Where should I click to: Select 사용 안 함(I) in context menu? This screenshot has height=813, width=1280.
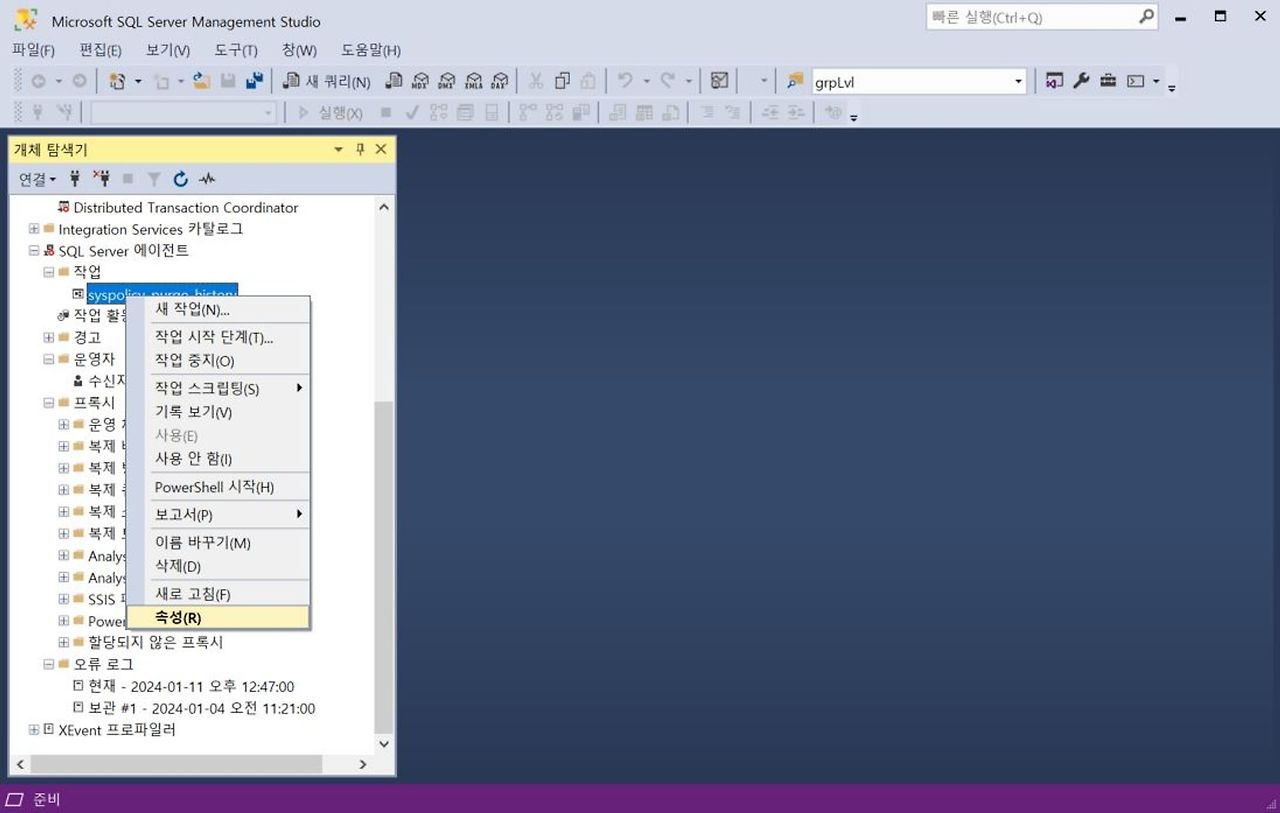pyautogui.click(x=218, y=459)
